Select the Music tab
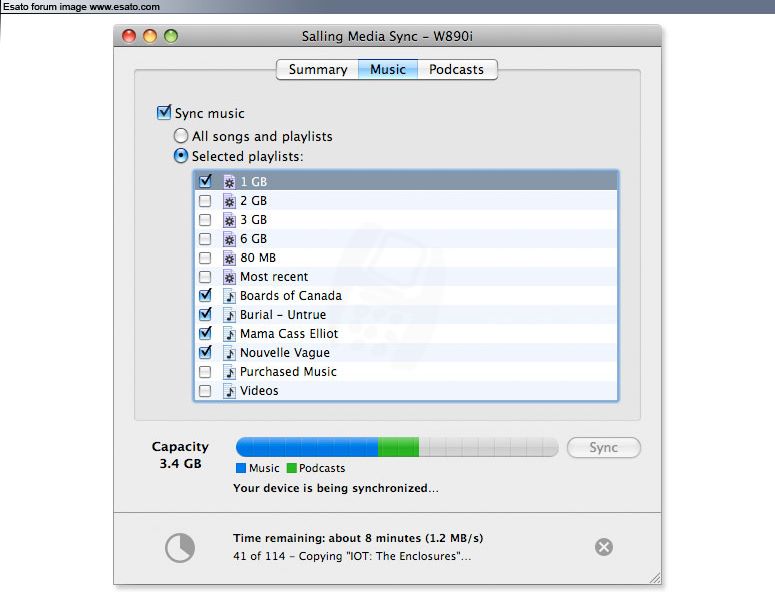Screen dimensions: 775x595 [388, 69]
